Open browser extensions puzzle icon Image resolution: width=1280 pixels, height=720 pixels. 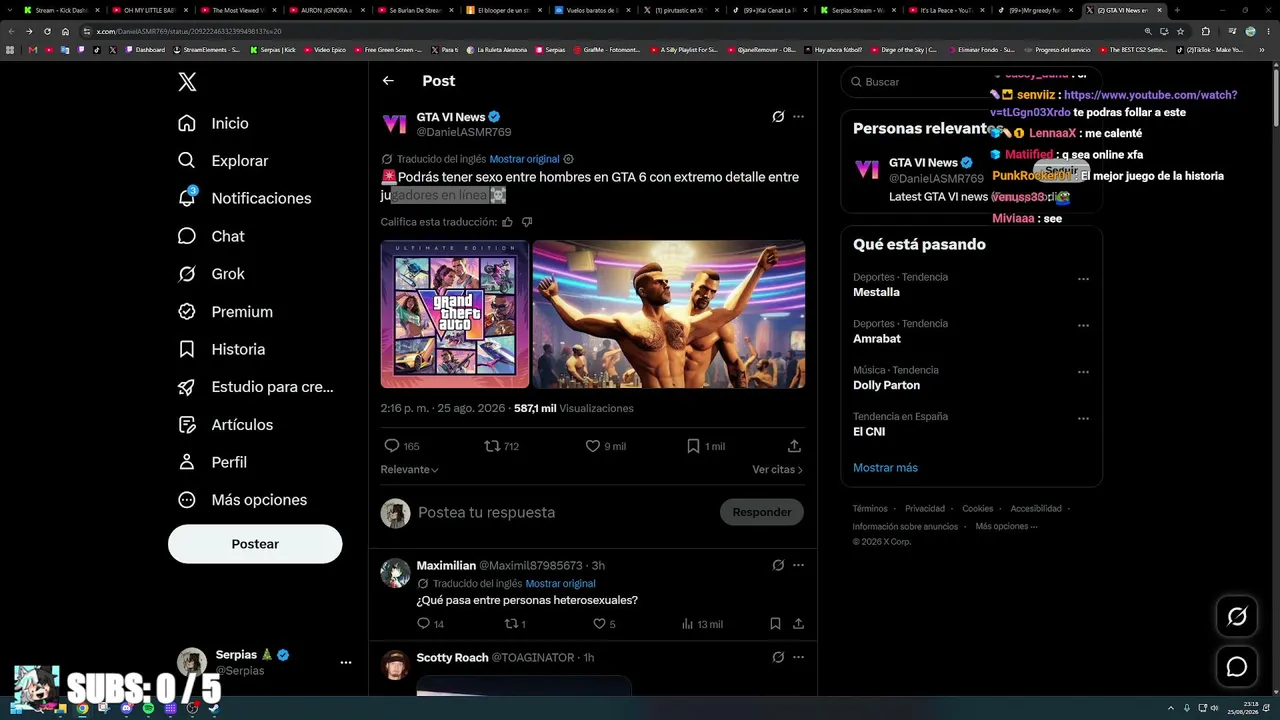pyautogui.click(x=1205, y=31)
